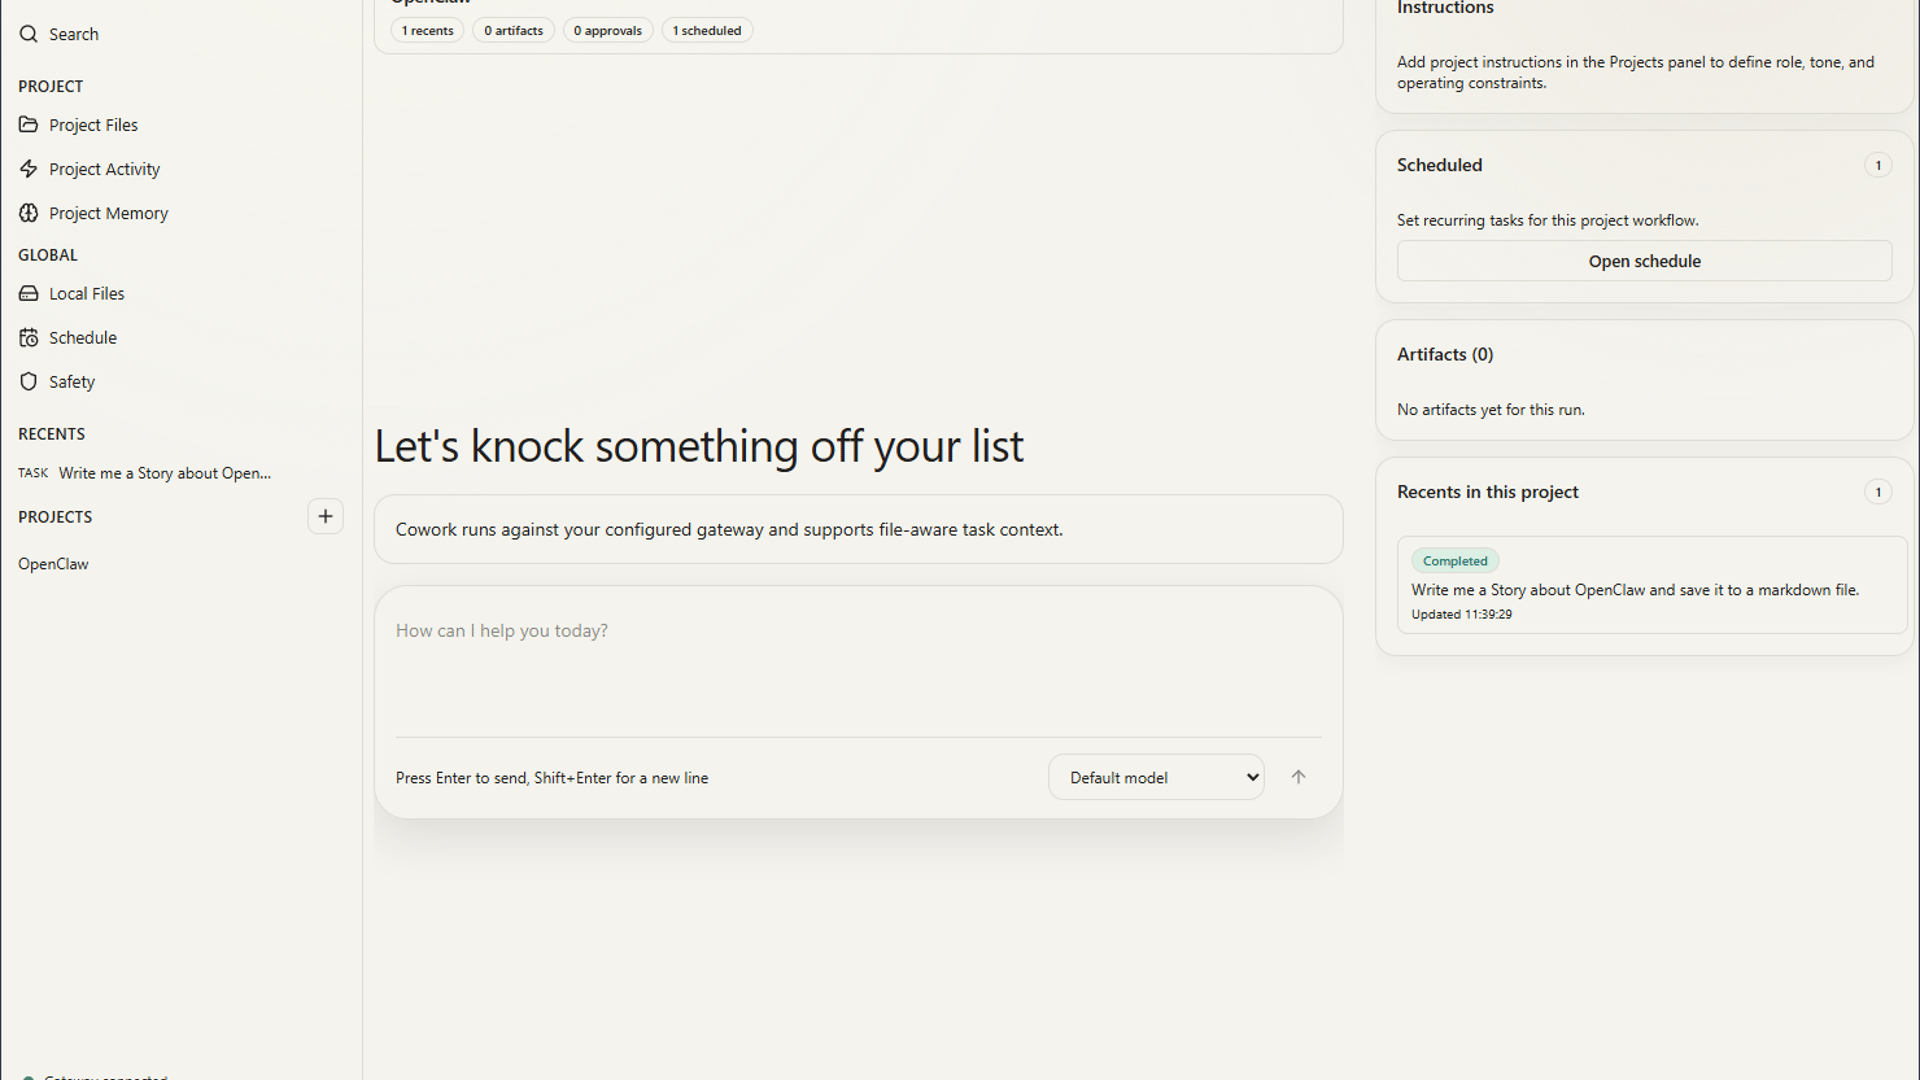Click the 1 recents chip

pyautogui.click(x=427, y=31)
